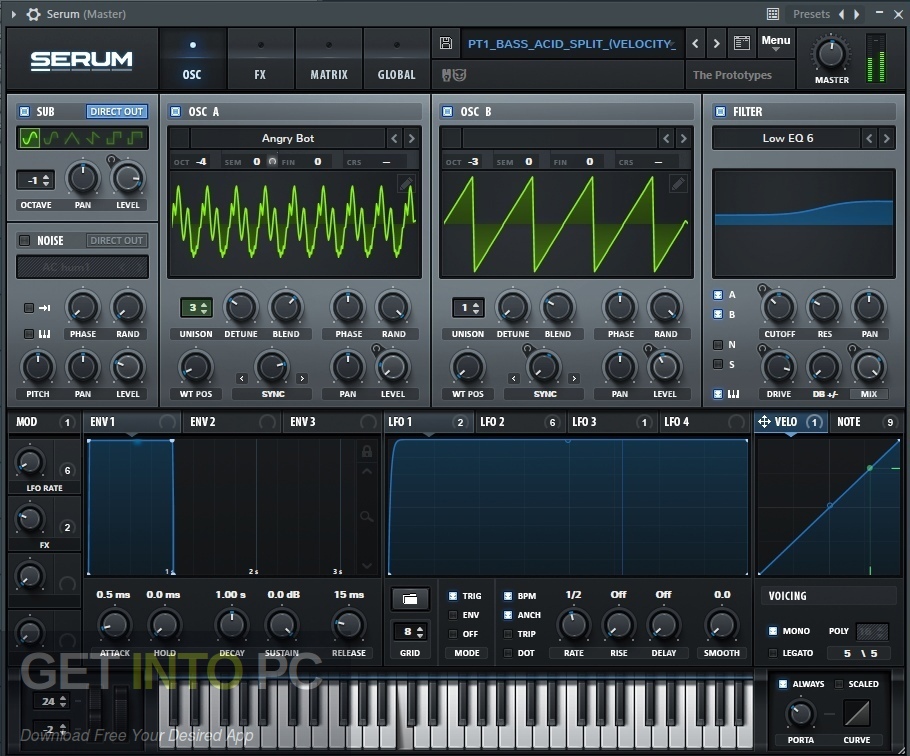Select the NOTE modulation tab

(x=867, y=422)
